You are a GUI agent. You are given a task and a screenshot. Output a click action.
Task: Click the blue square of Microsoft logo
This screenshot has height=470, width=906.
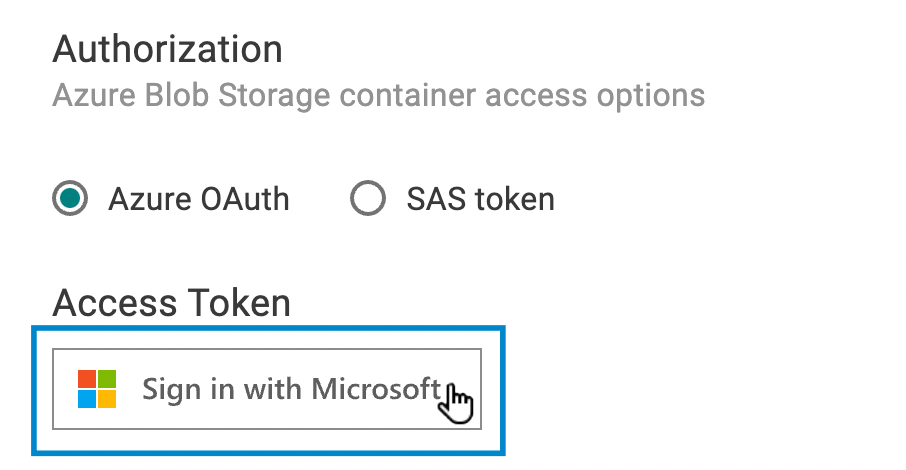click(x=87, y=399)
